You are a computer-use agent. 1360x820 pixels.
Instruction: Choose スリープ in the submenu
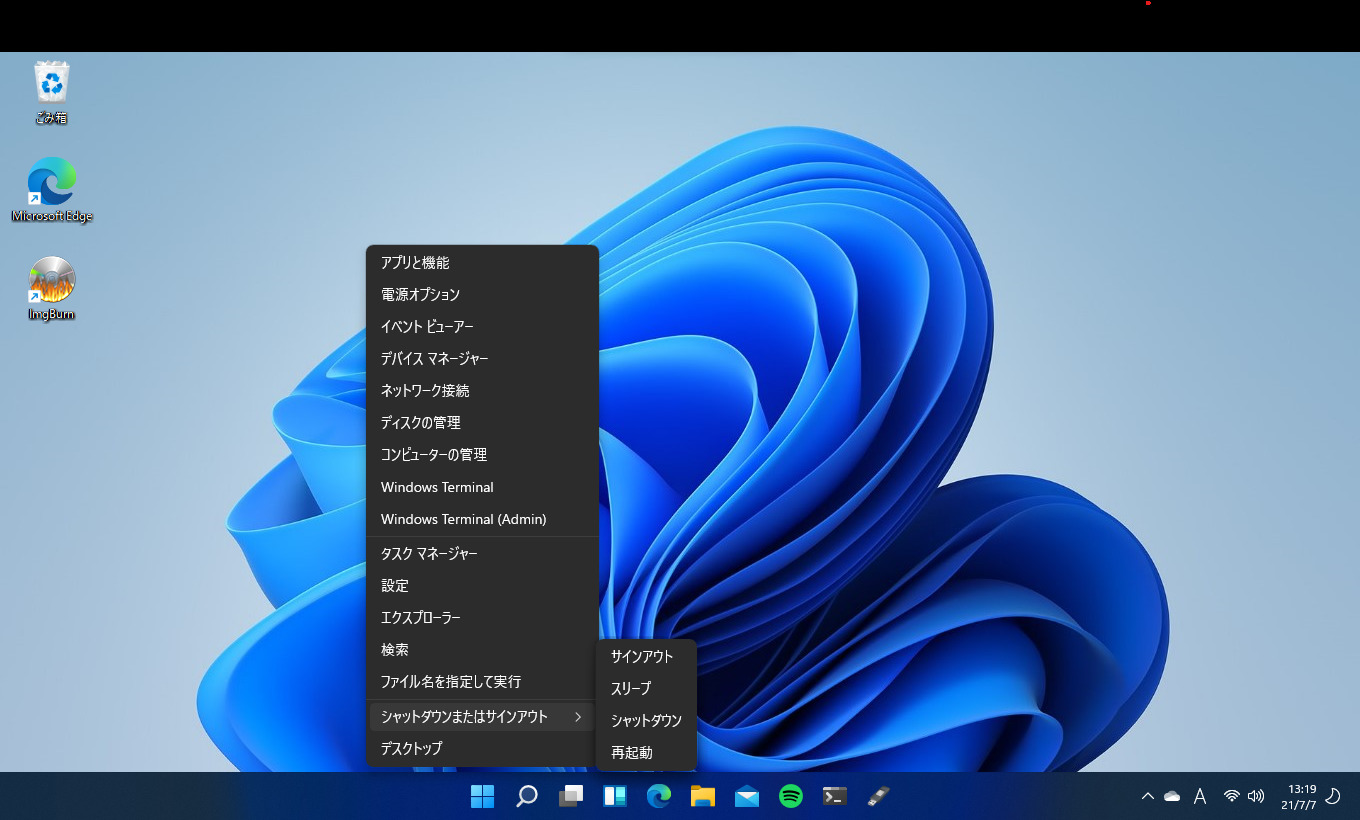click(x=631, y=688)
